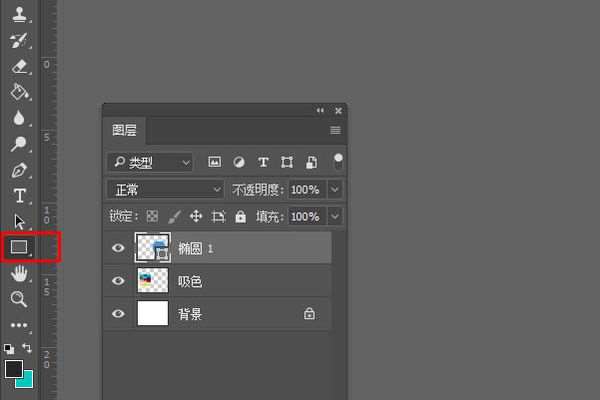Open the Edit Toolbar three-dots menu
Screen dimensions: 600x400
tap(19, 325)
